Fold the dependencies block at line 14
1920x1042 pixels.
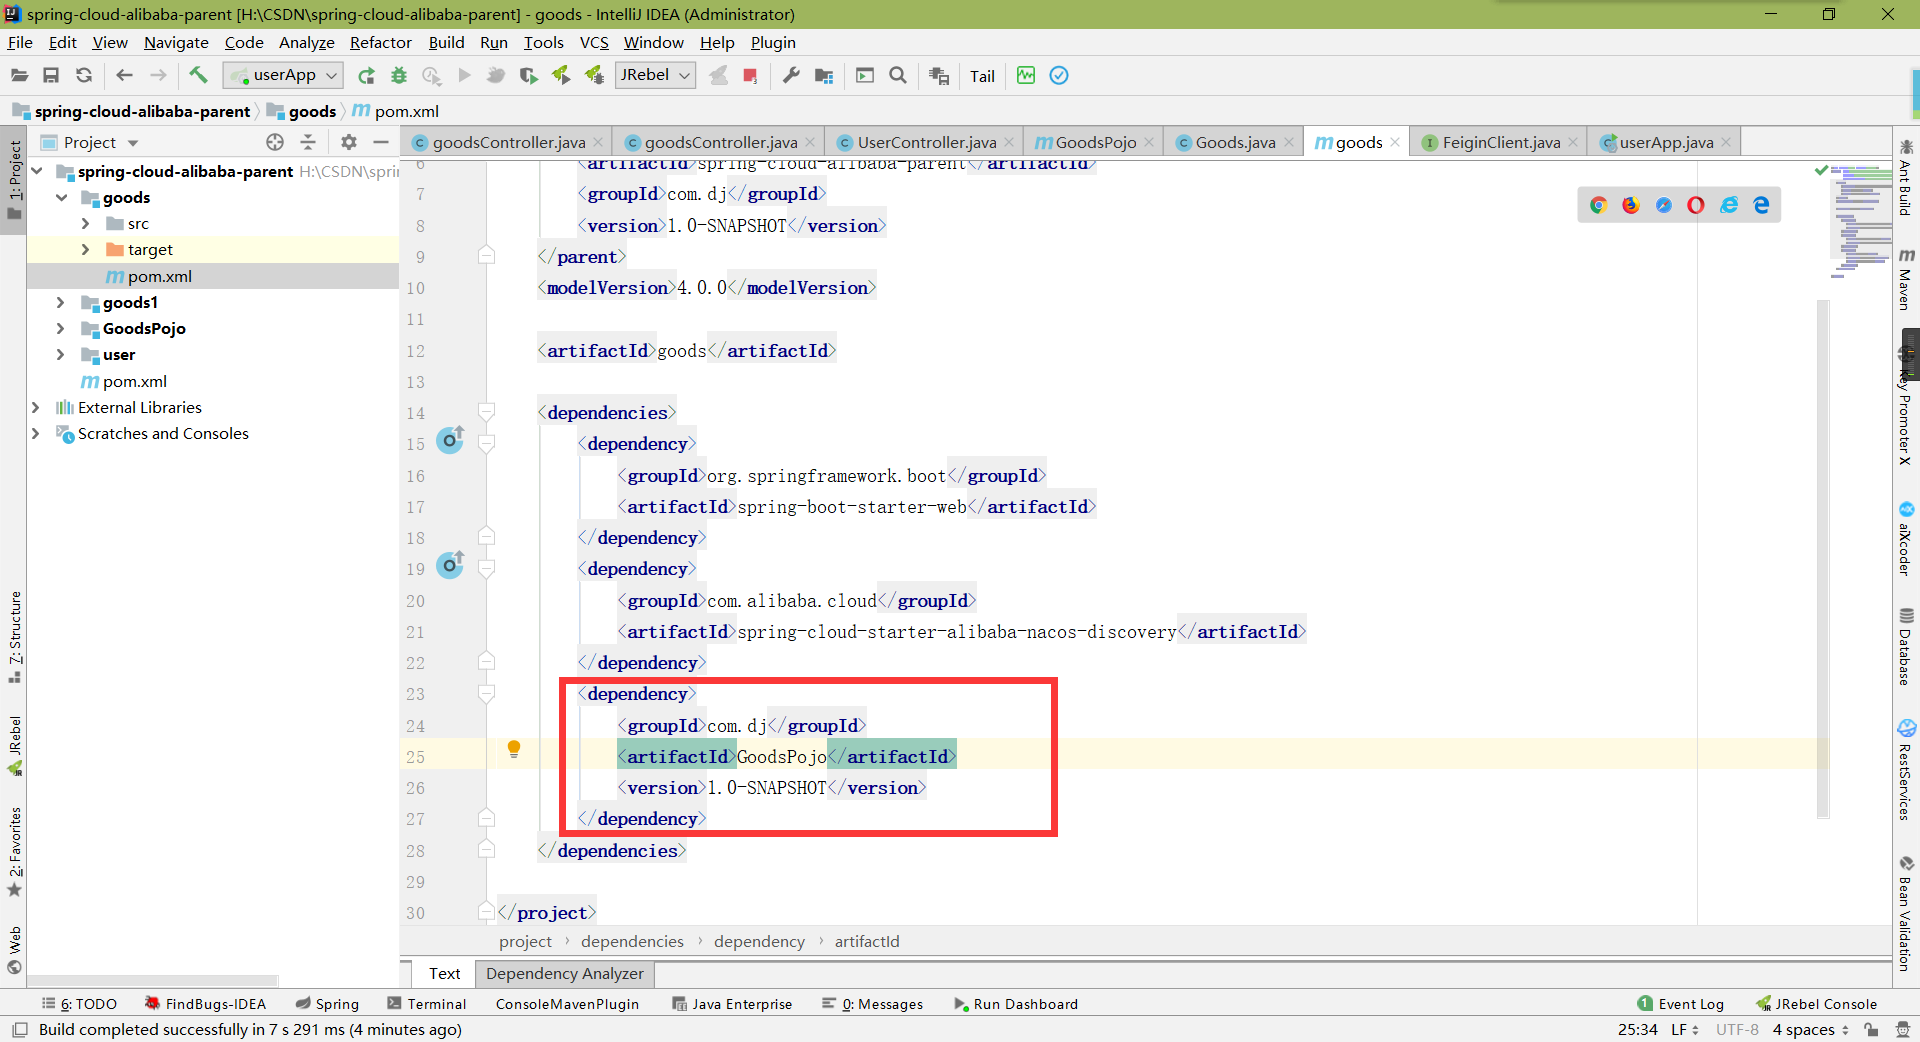(487, 412)
